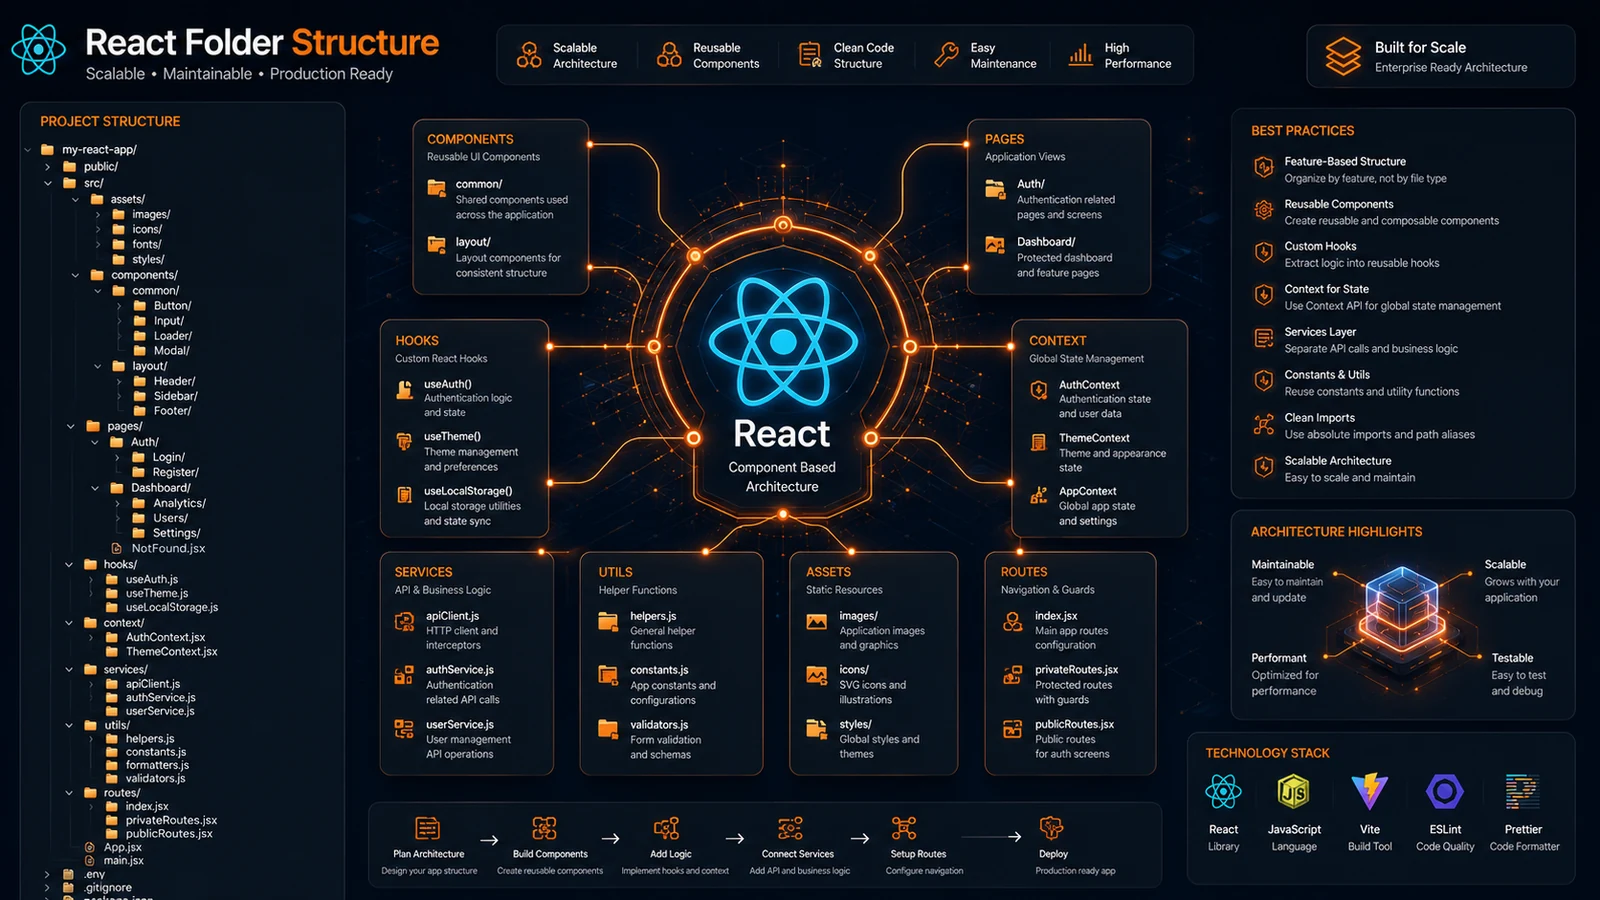Image resolution: width=1600 pixels, height=900 pixels.
Task: Click the Deploy step icon
Action: coord(1051,828)
